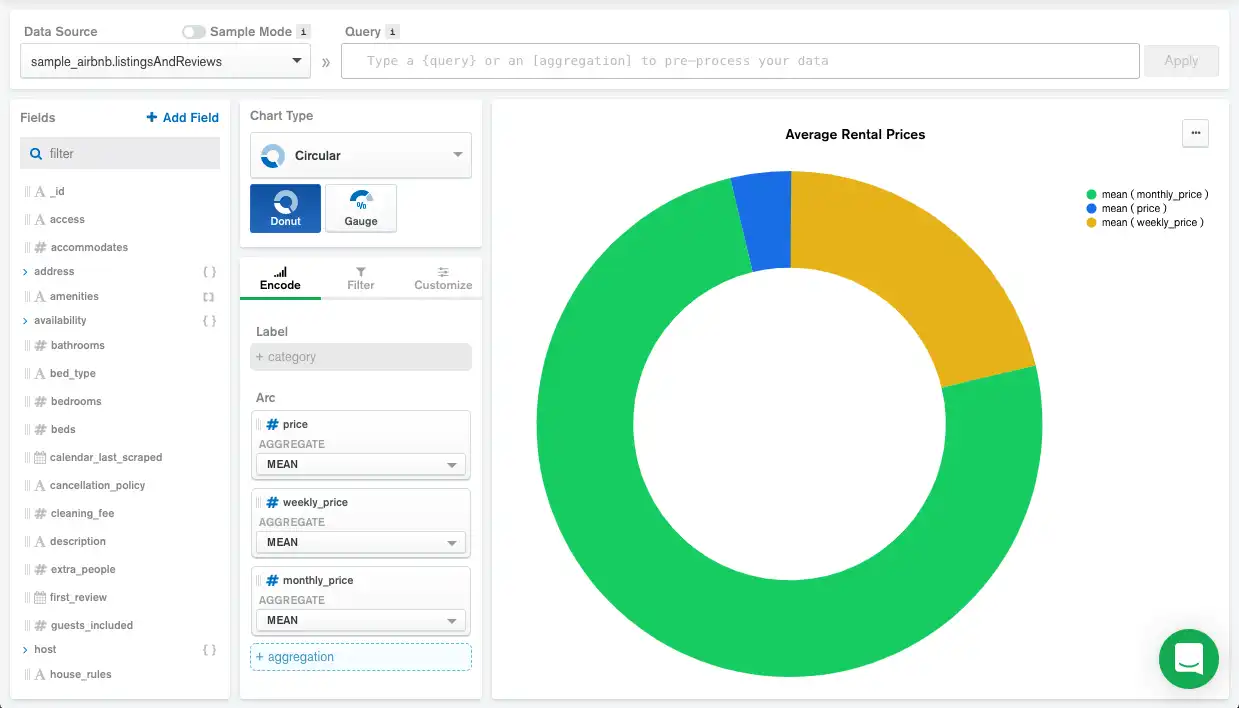Select the Donut chart type
Viewport: 1239px width, 708px height.
pos(285,207)
